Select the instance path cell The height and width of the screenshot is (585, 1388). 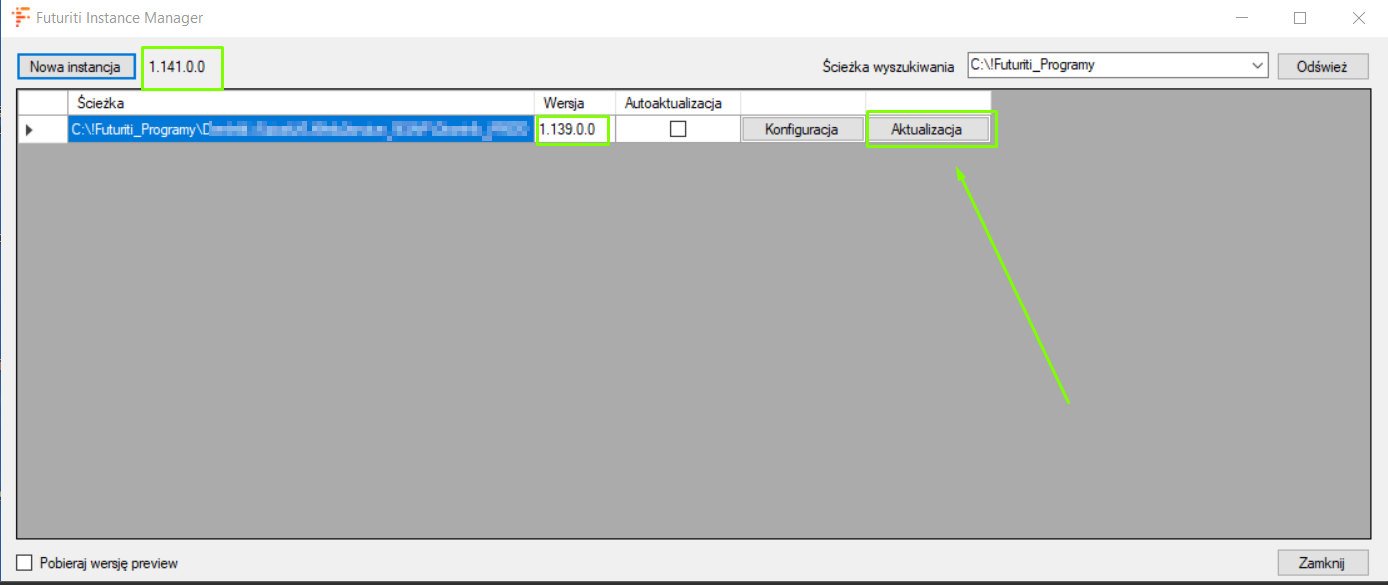tap(300, 129)
